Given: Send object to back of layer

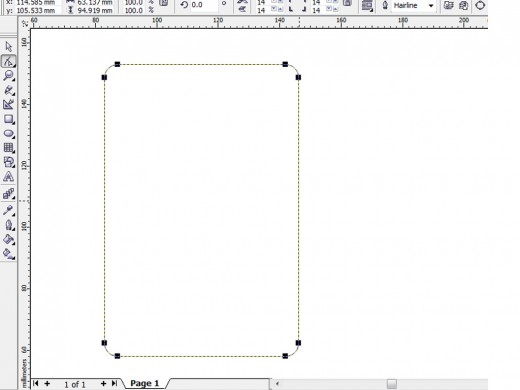Looking at the screenshot, I should coord(464,5).
